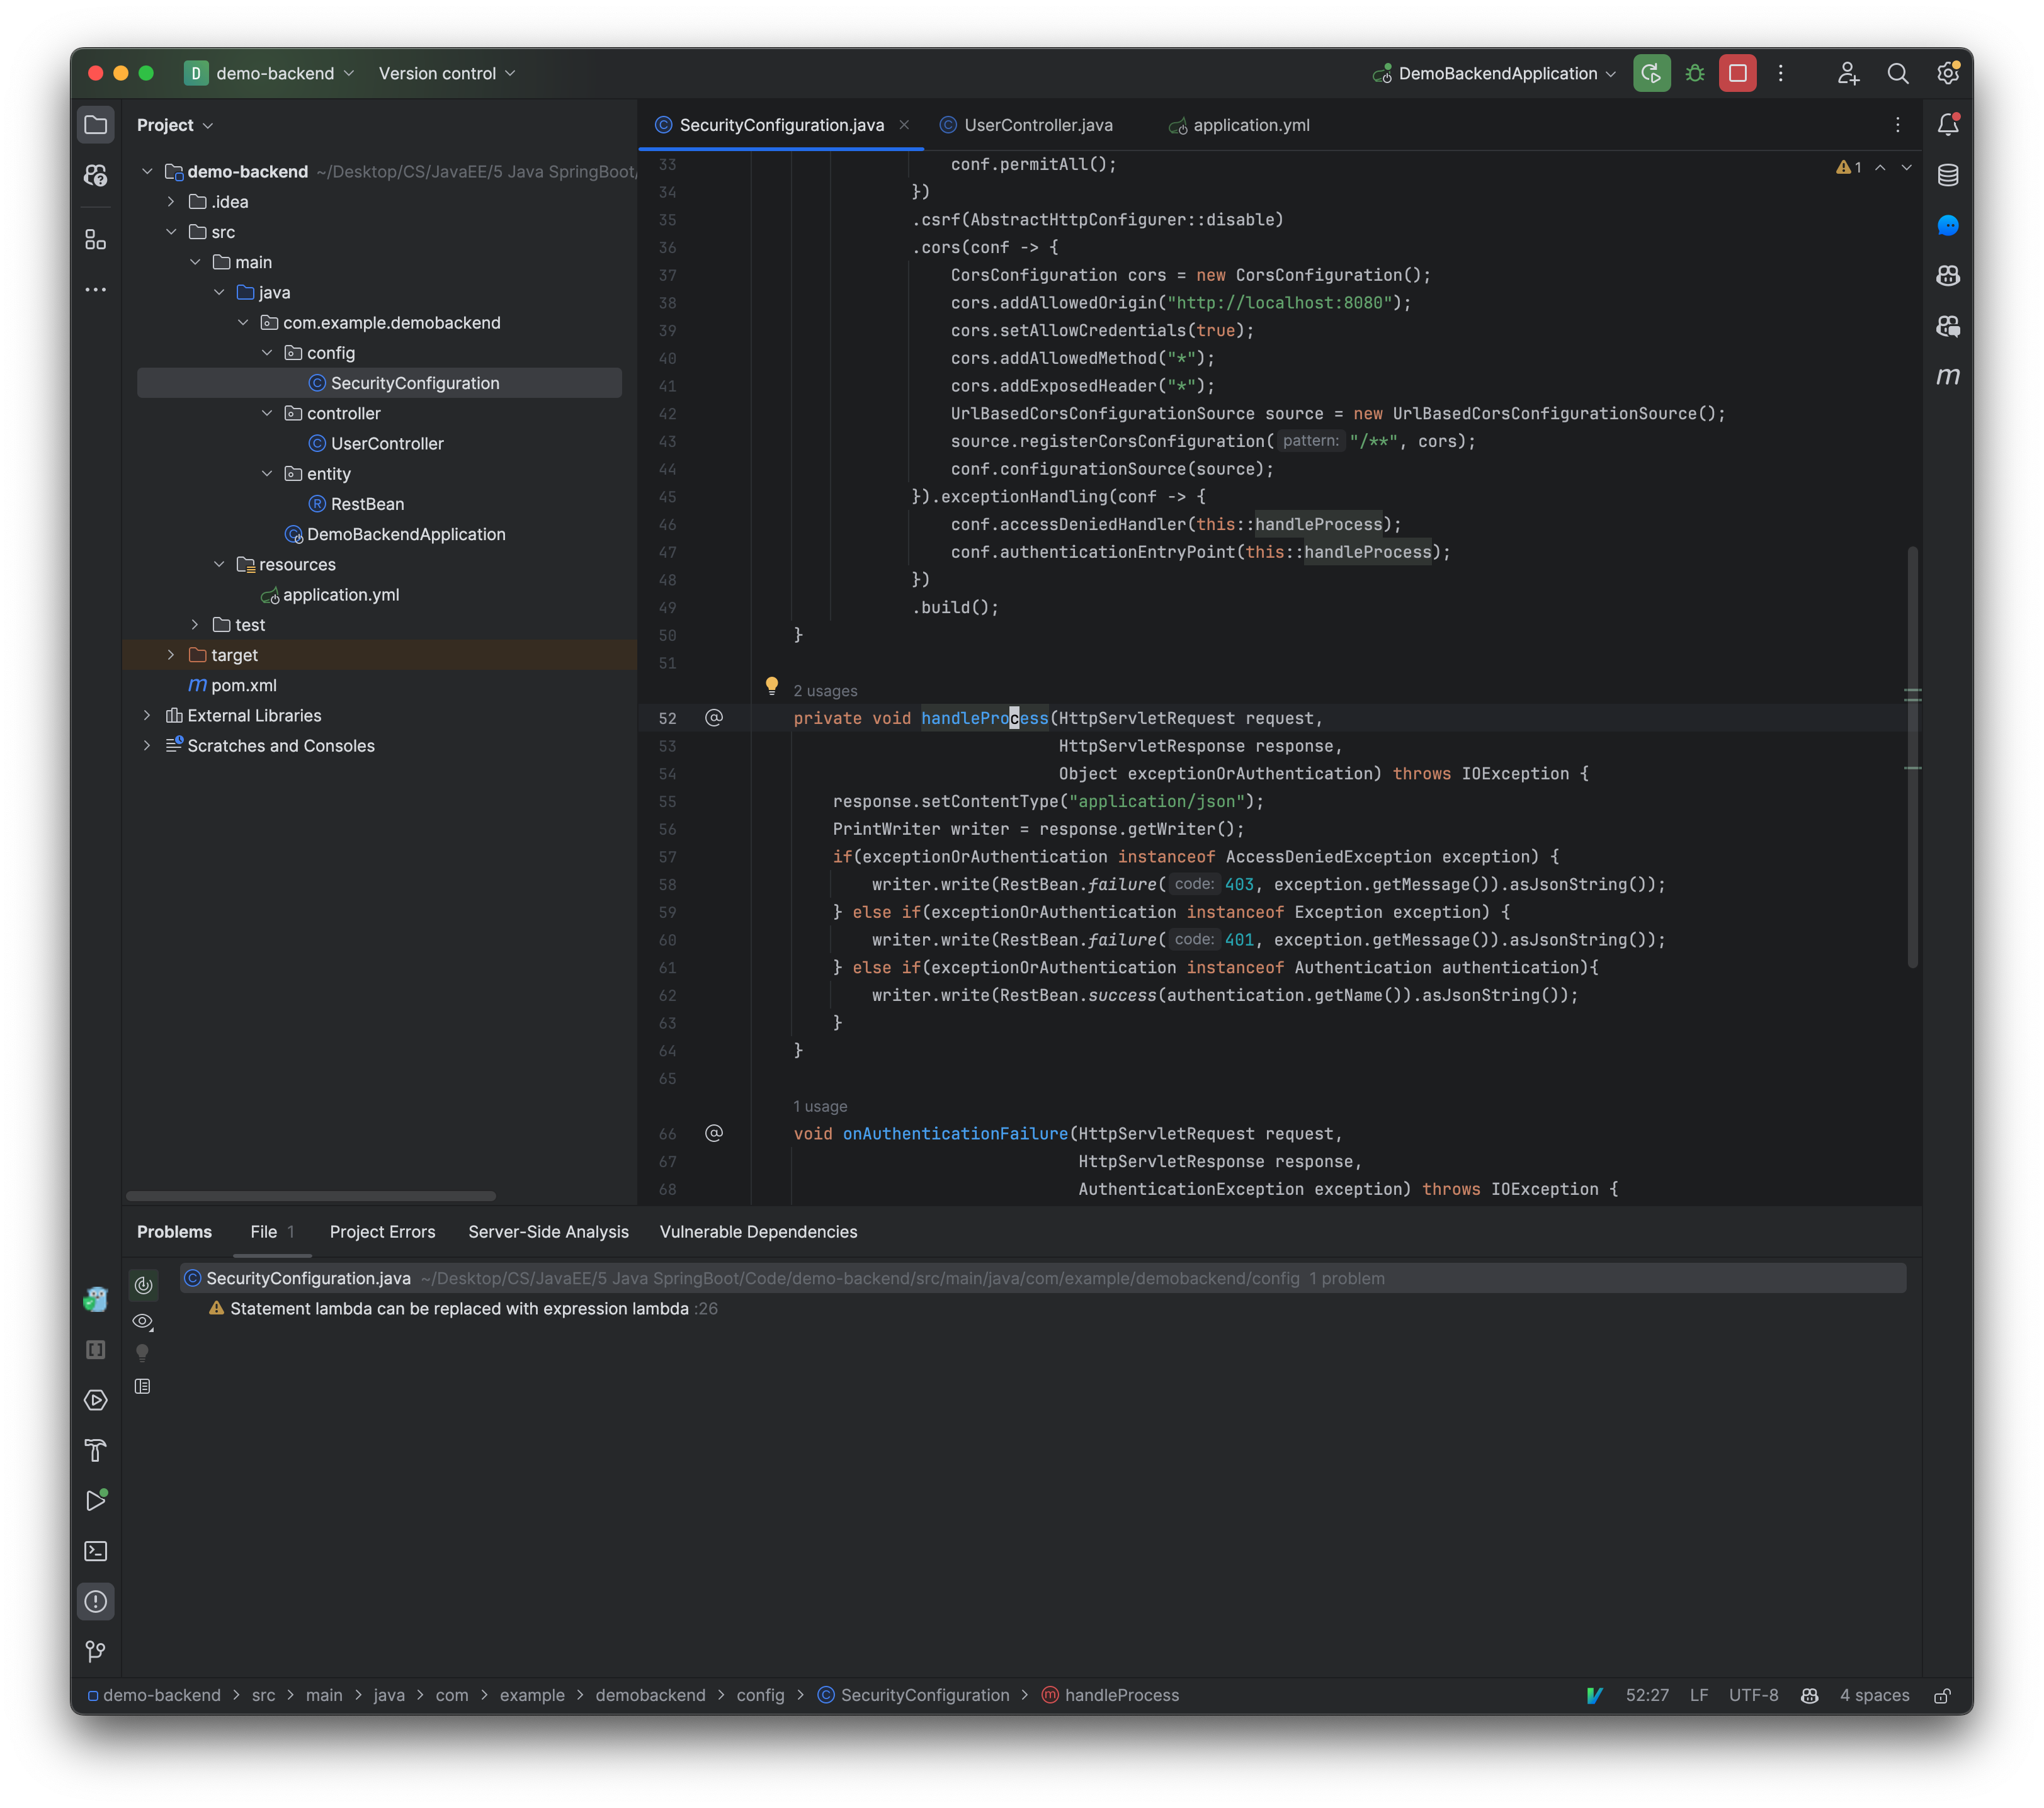Open the blue AI chat assistant icon
The height and width of the screenshot is (1808, 2044).
[x=1948, y=225]
